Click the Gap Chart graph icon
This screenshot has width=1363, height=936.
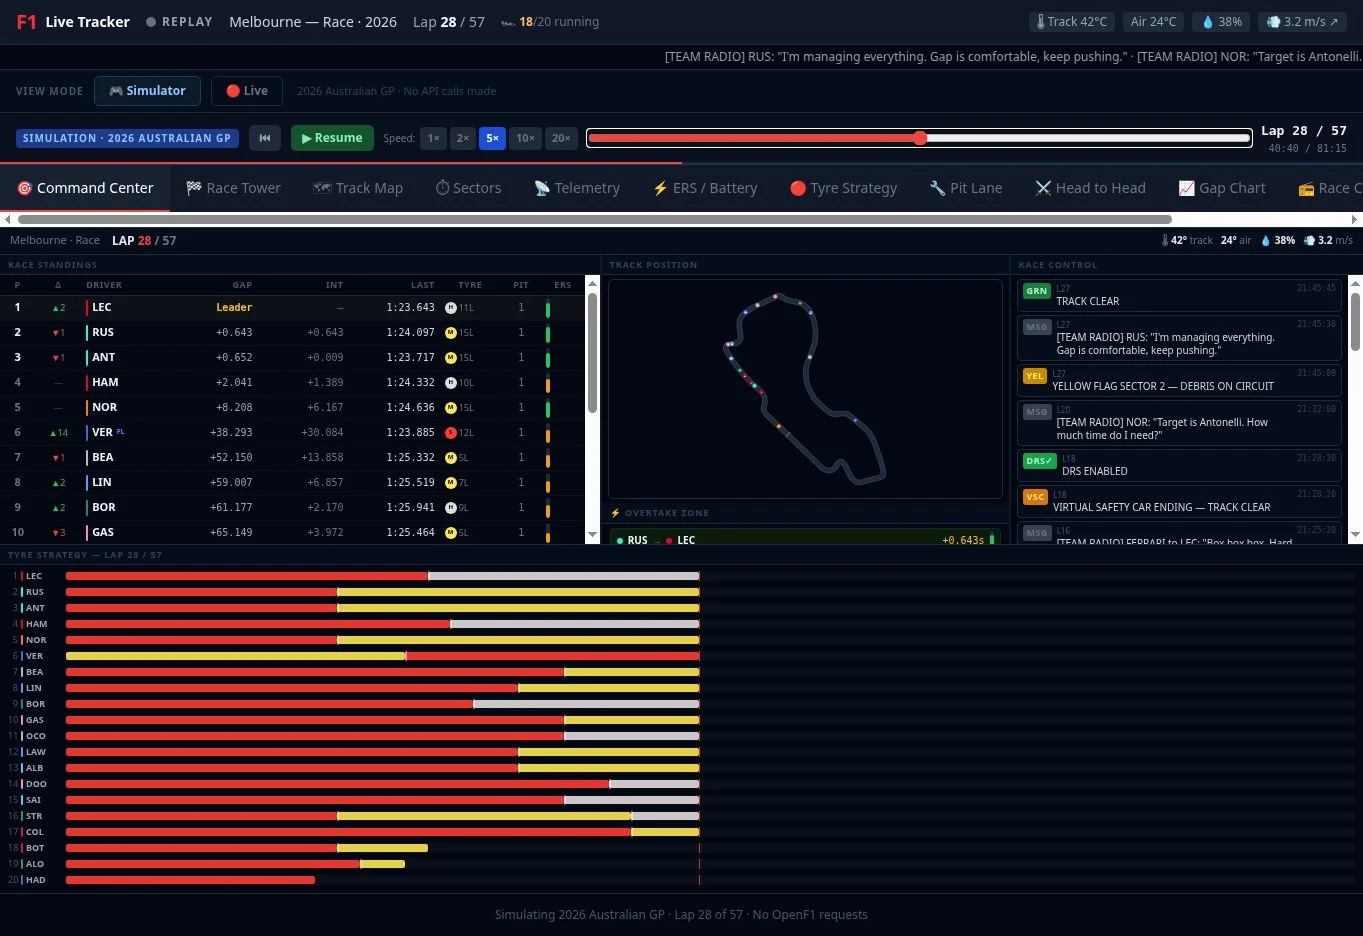pos(1186,188)
